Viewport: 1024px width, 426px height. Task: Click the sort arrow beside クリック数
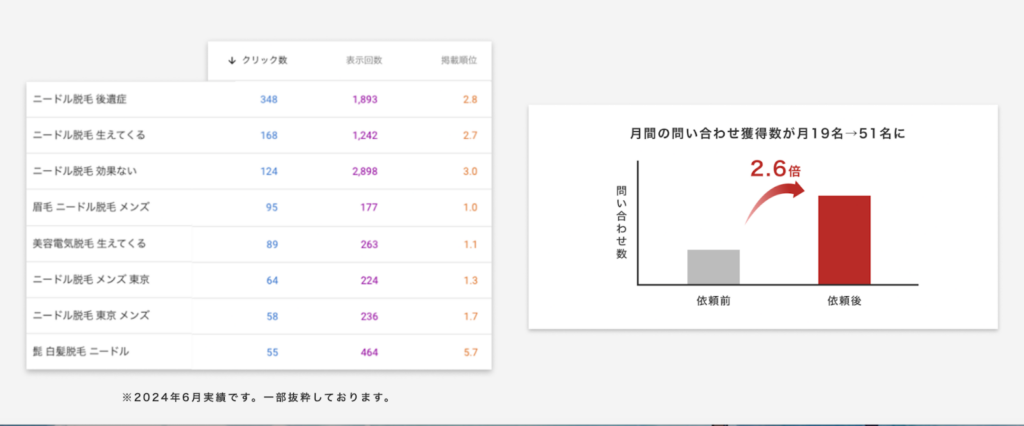coord(232,60)
